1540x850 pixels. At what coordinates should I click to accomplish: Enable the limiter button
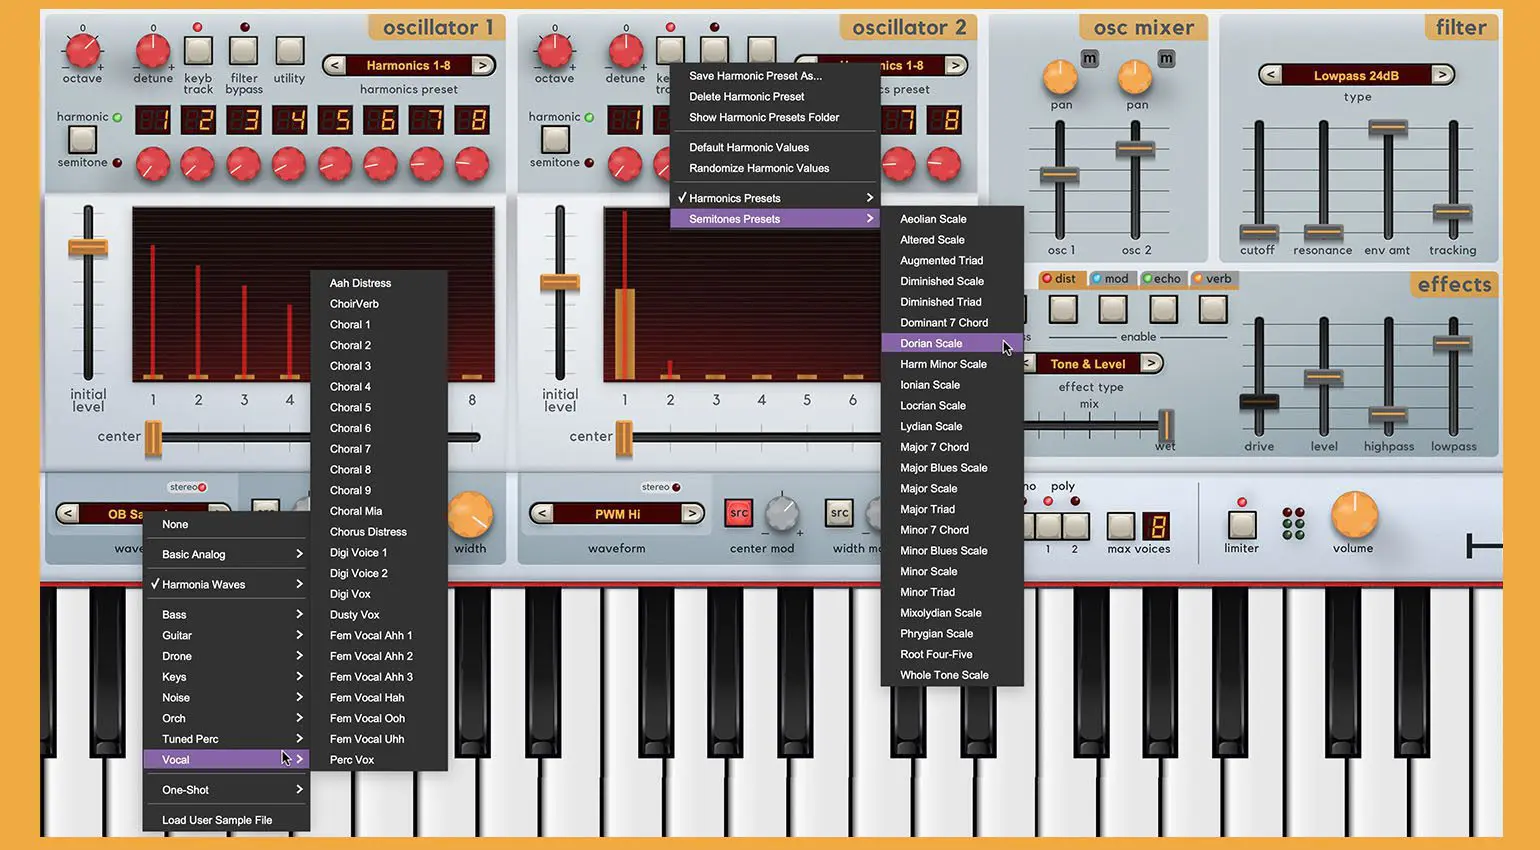[1241, 524]
